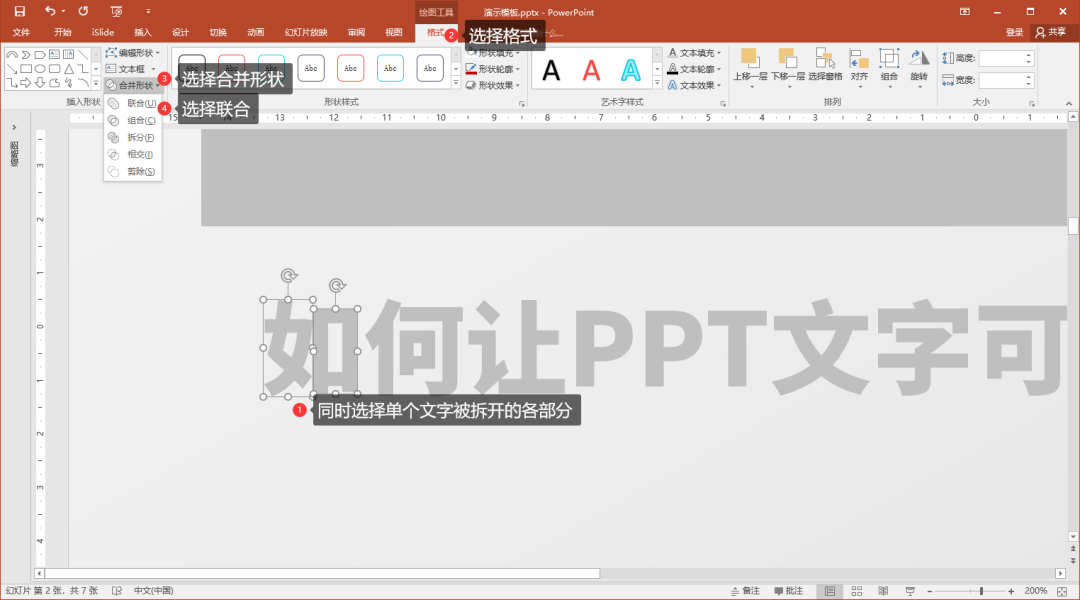Choose 联合(U) from the merge shapes menu
Image resolution: width=1080 pixels, height=600 pixels.
pyautogui.click(x=133, y=103)
